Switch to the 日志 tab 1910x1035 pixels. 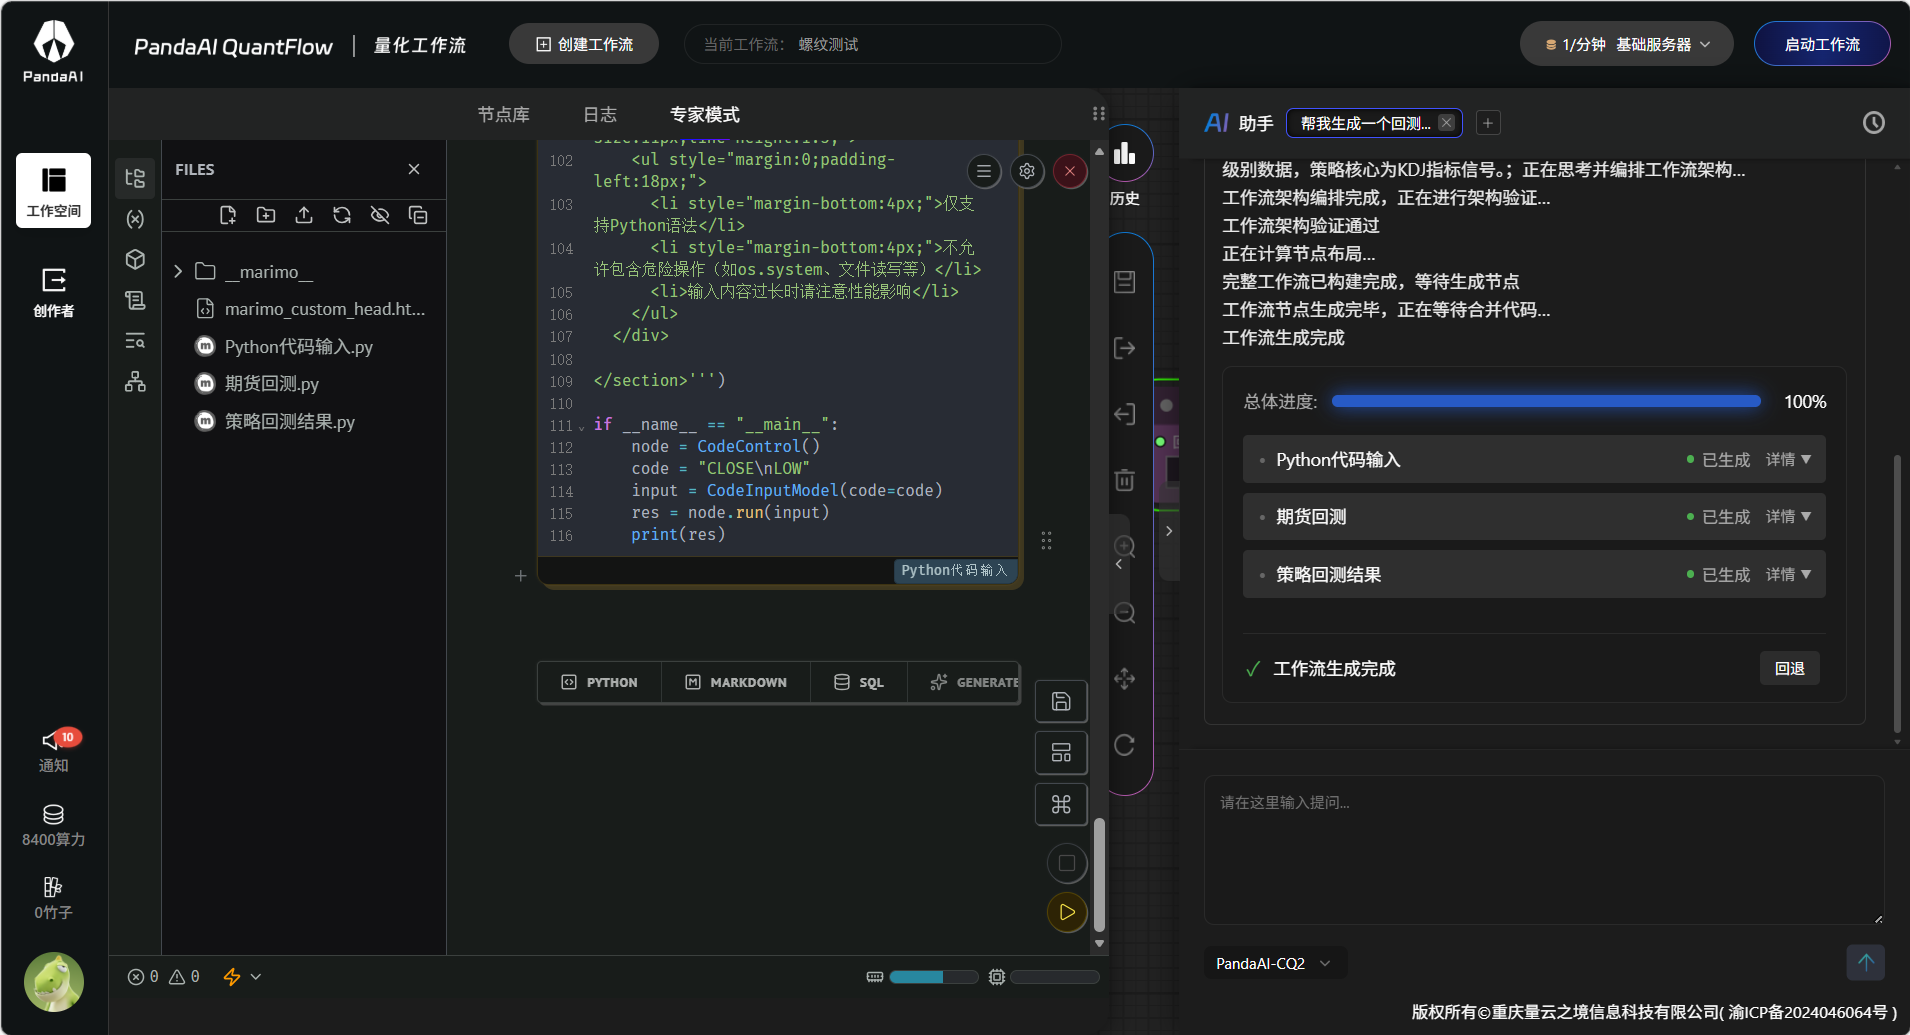[599, 114]
